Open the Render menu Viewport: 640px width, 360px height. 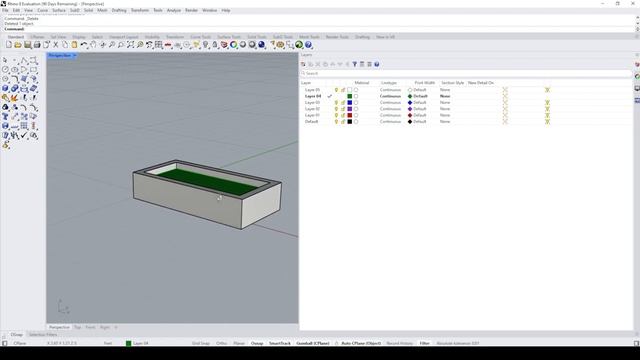[x=191, y=10]
